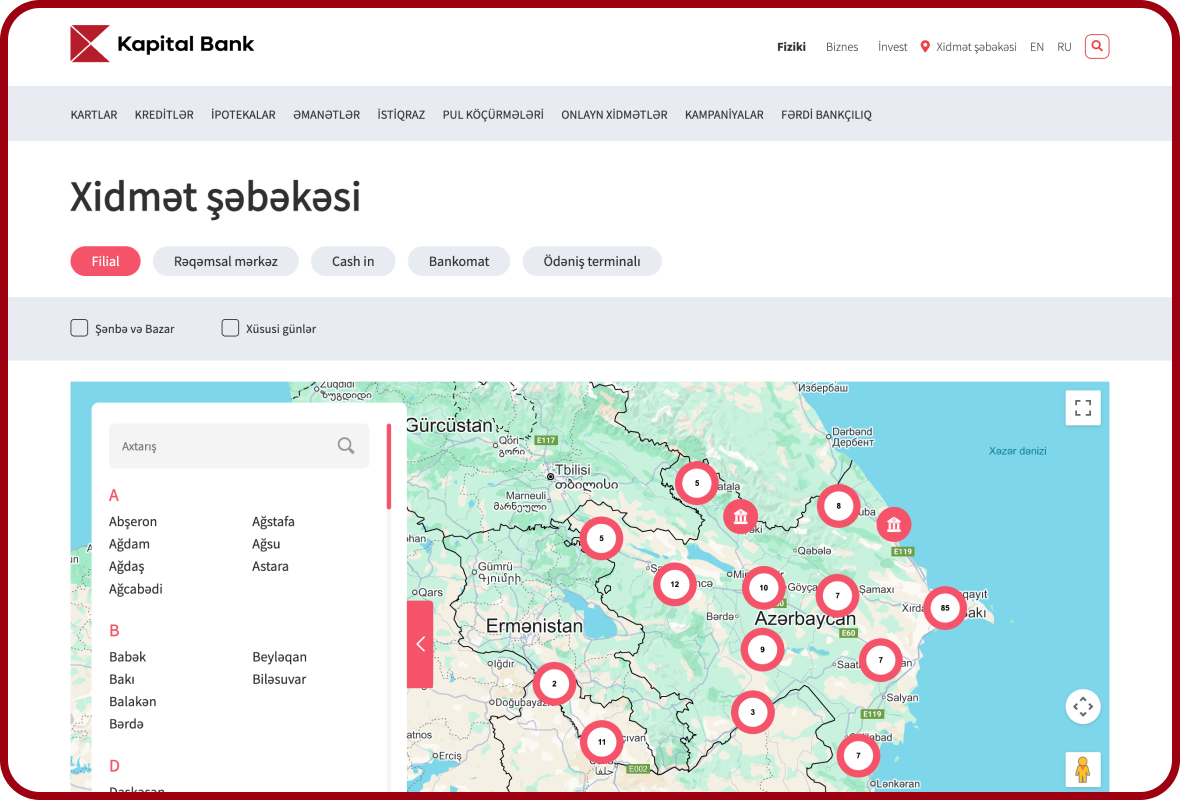Viewport: 1180px width, 800px height.
Task: Switch site language to EN
Action: tap(1037, 47)
